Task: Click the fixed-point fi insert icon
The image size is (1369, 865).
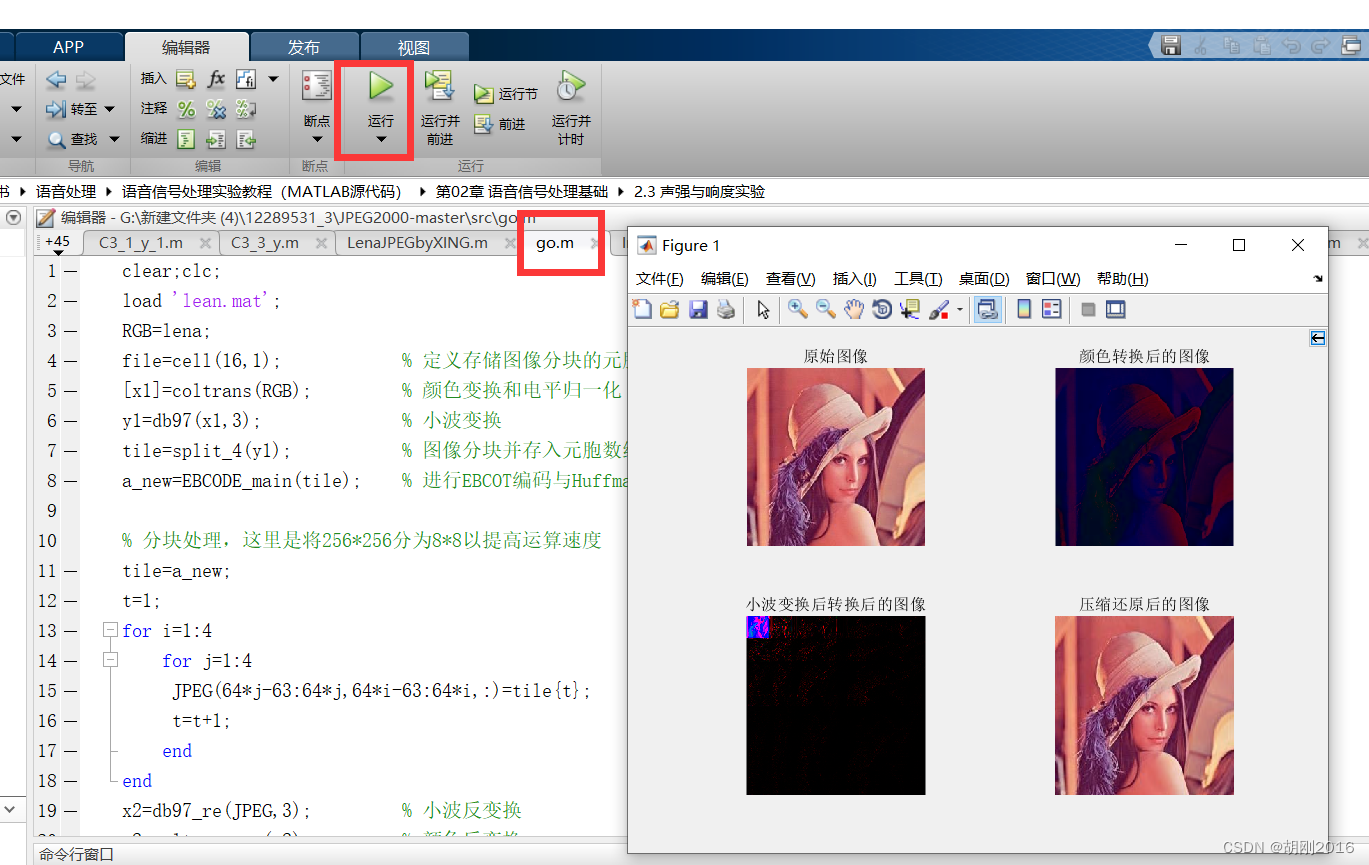Action: point(246,79)
